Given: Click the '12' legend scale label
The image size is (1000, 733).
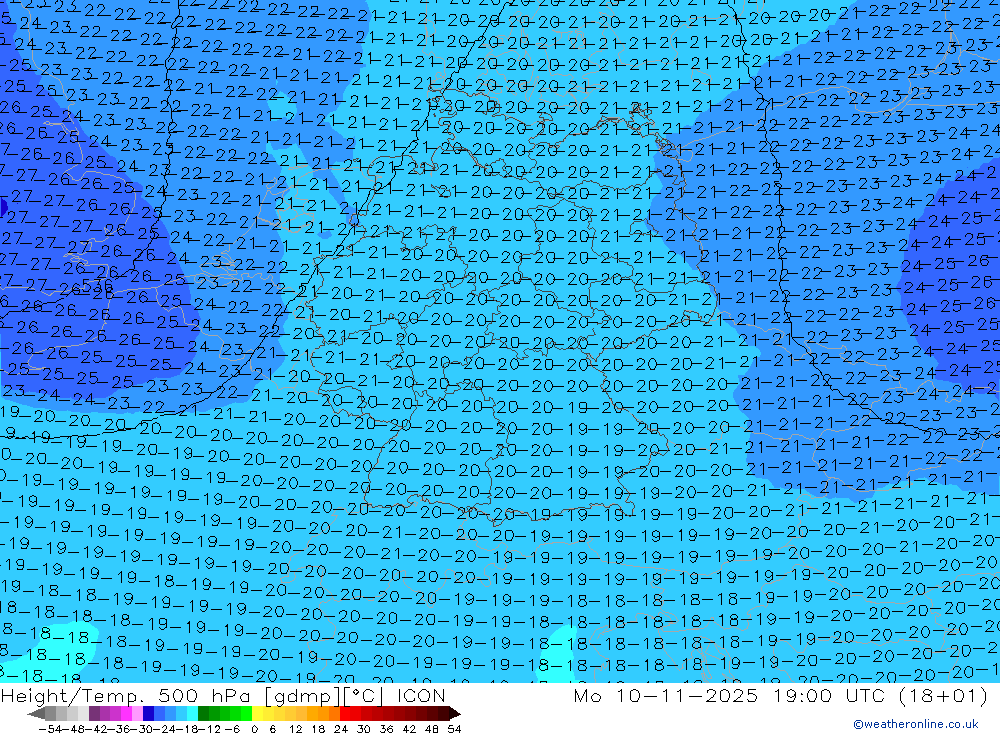Looking at the screenshot, I should click(x=296, y=729).
